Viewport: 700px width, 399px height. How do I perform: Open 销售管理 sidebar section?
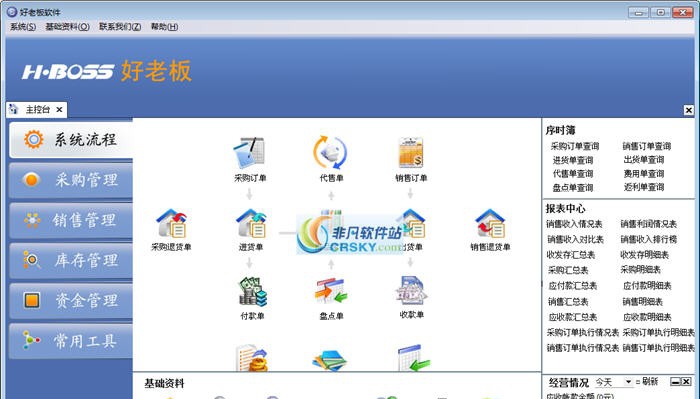click(x=71, y=220)
